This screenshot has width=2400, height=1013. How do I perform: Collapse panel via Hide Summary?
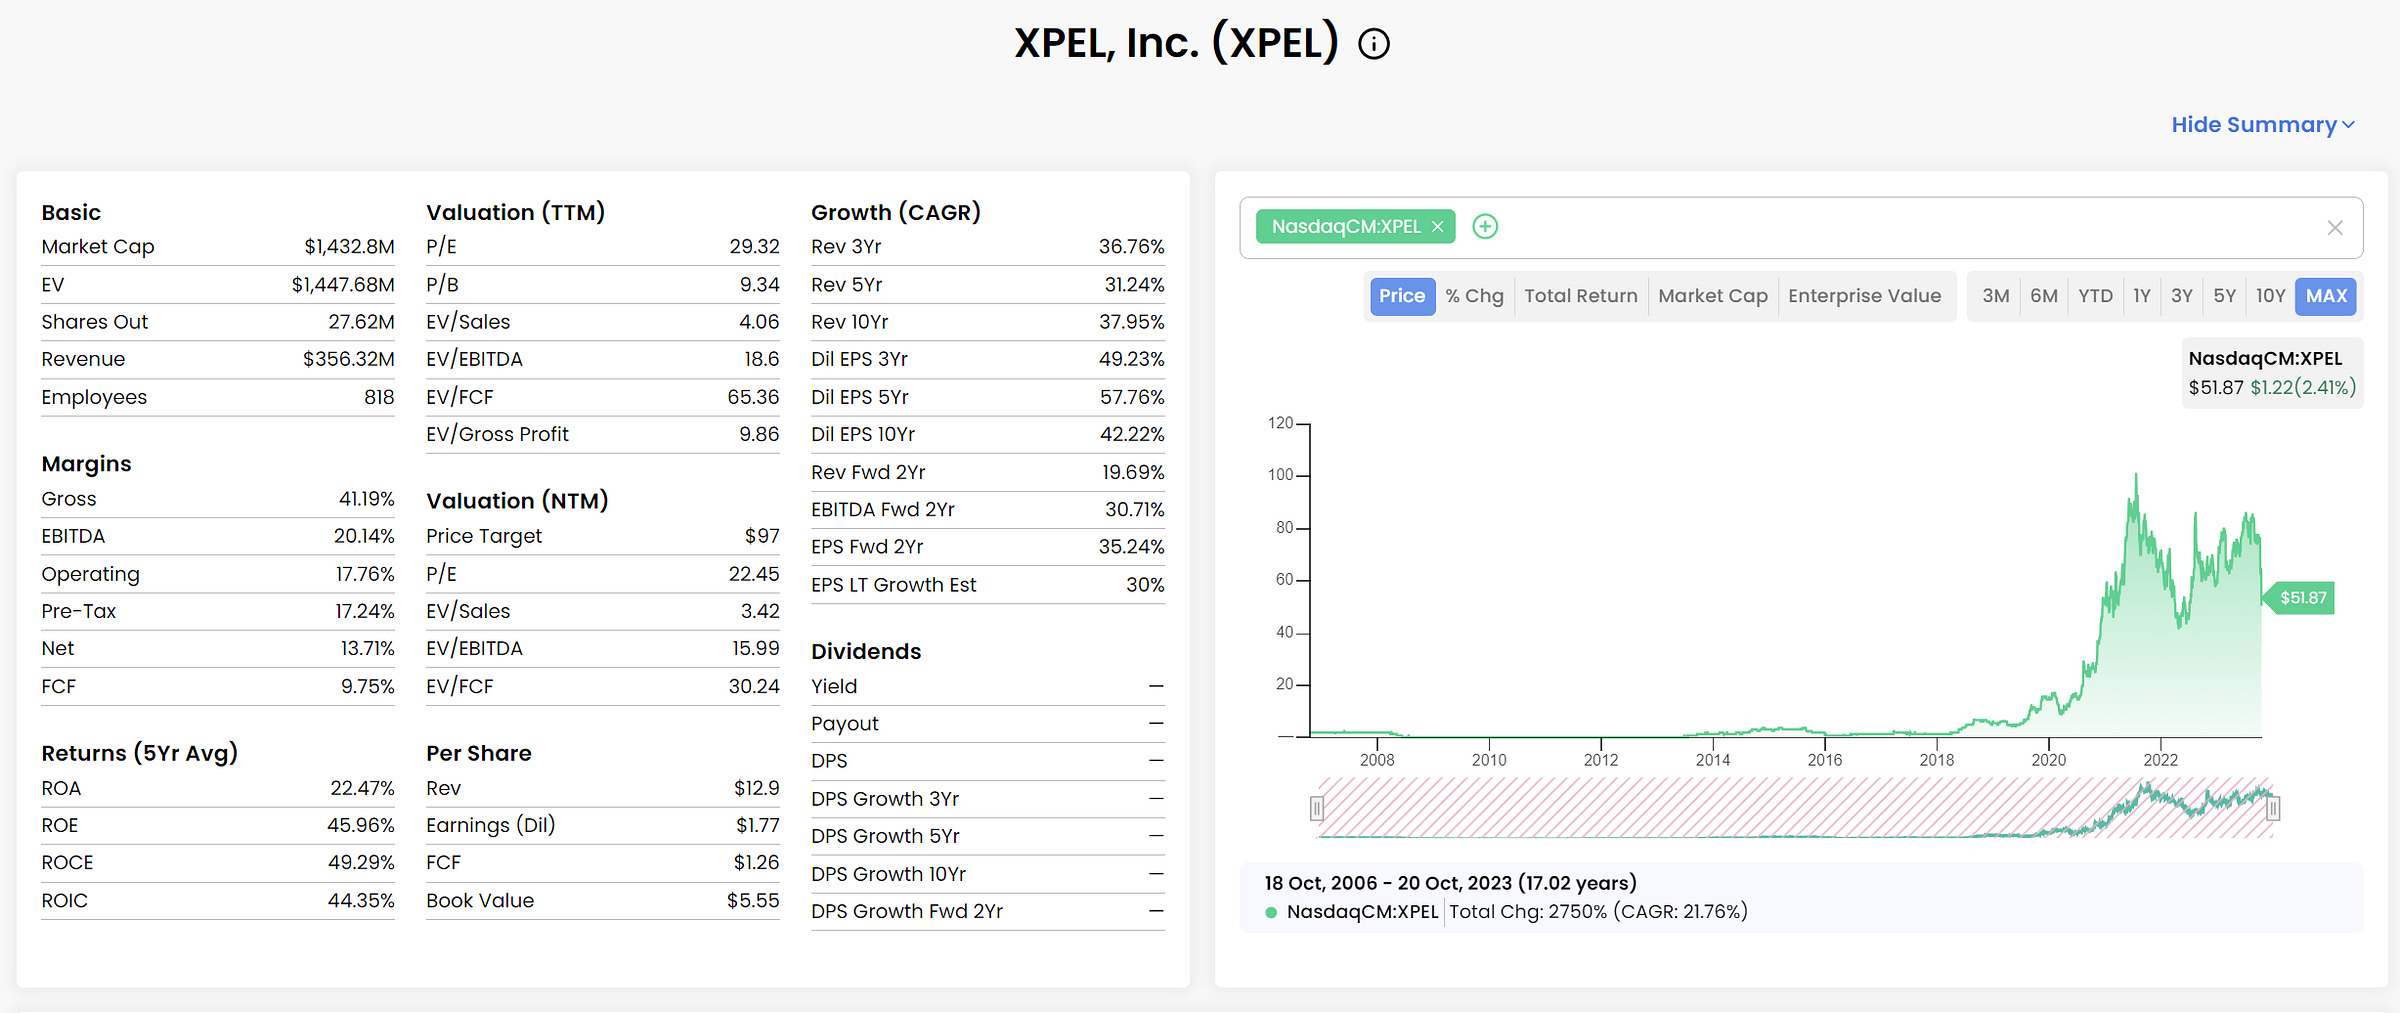click(2263, 125)
